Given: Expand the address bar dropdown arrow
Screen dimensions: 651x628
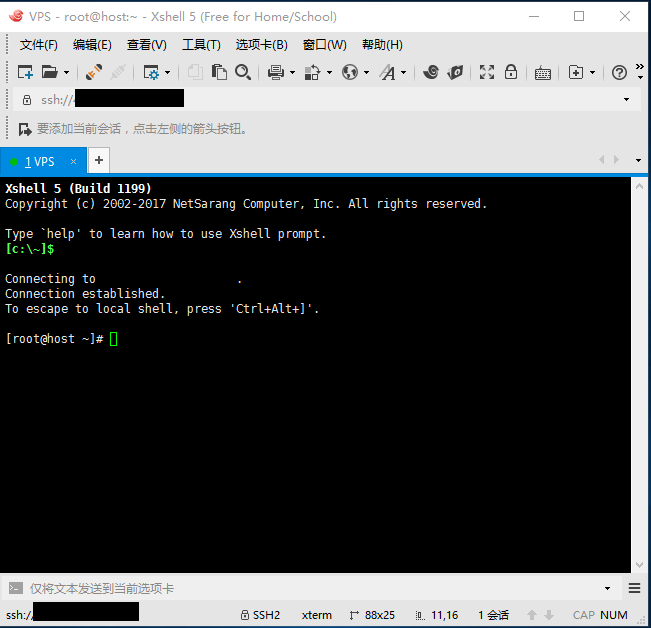Looking at the screenshot, I should point(627,99).
